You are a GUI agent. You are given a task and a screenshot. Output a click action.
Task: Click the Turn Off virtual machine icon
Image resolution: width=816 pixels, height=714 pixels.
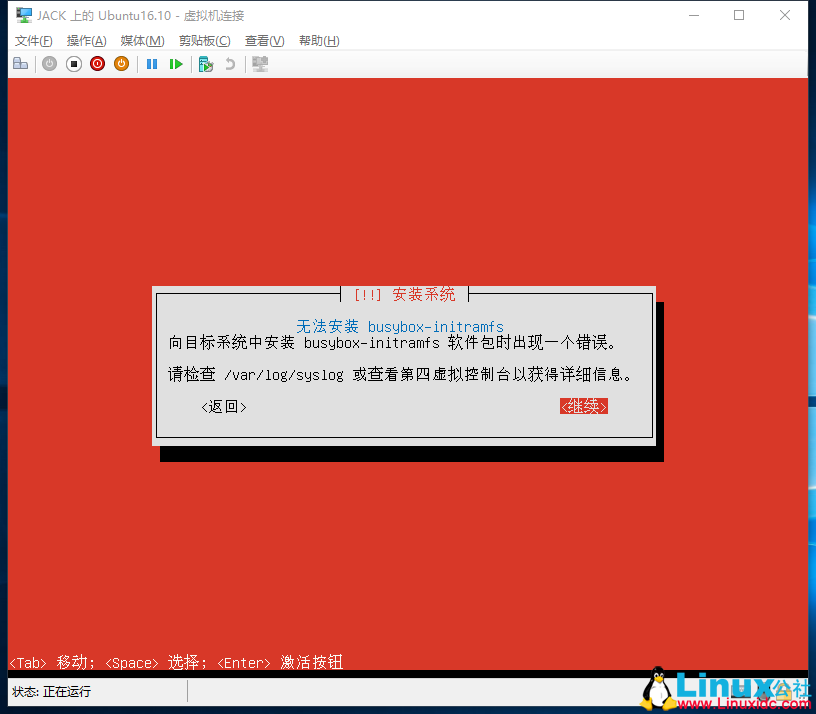click(x=73, y=63)
